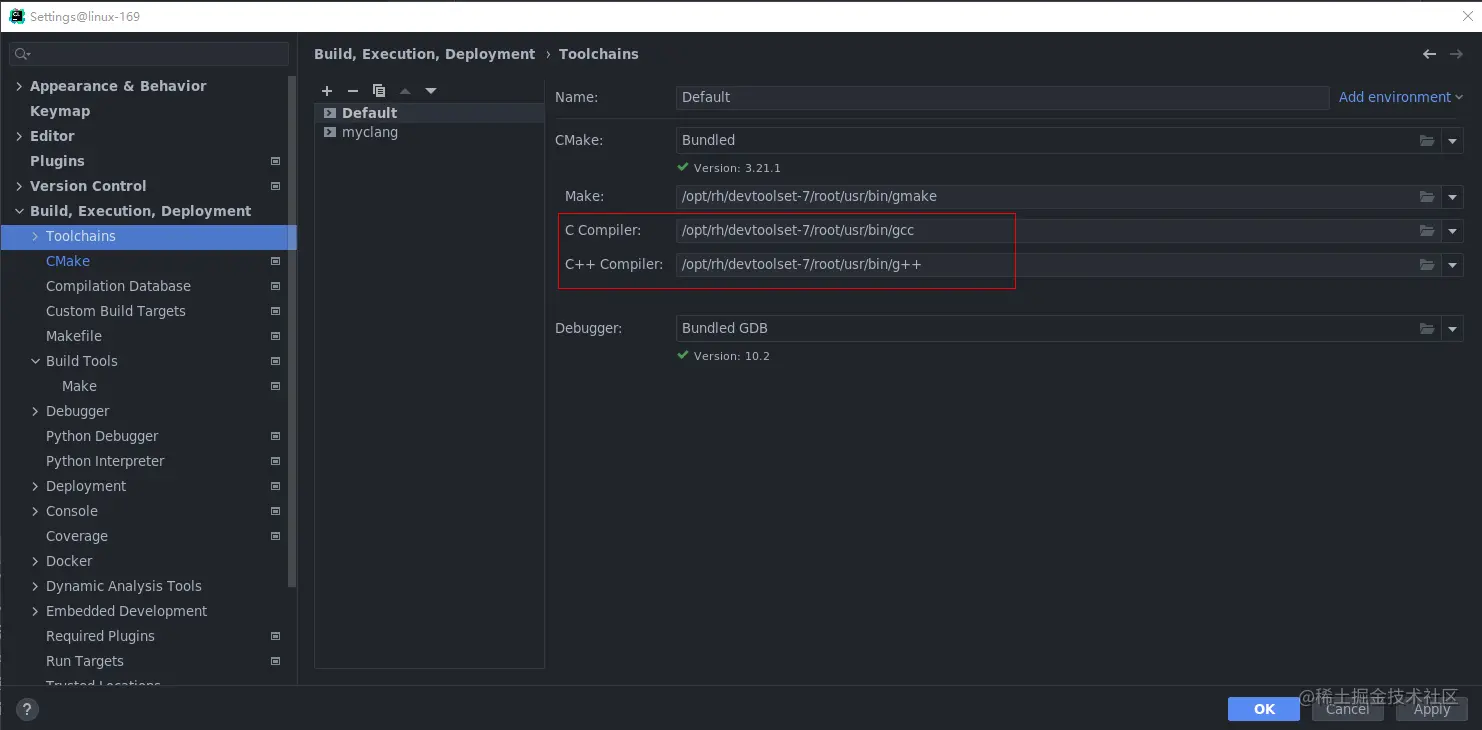Browse for Make executable folder icon
1482x730 pixels.
(x=1427, y=197)
